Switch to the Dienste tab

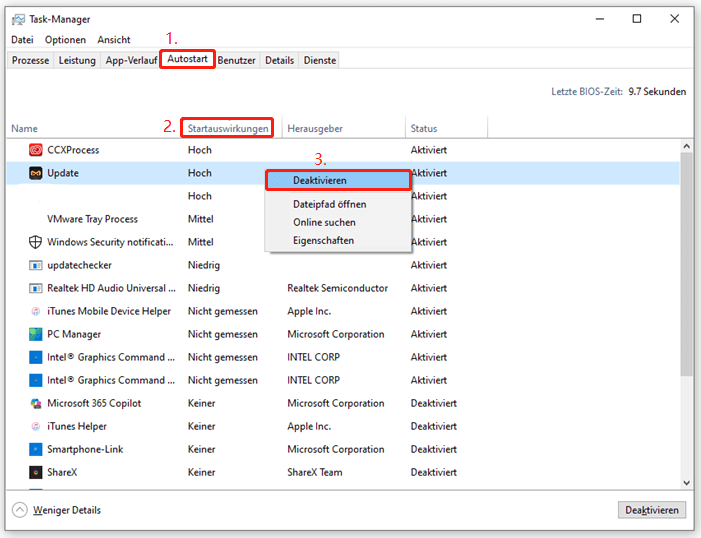[x=320, y=60]
